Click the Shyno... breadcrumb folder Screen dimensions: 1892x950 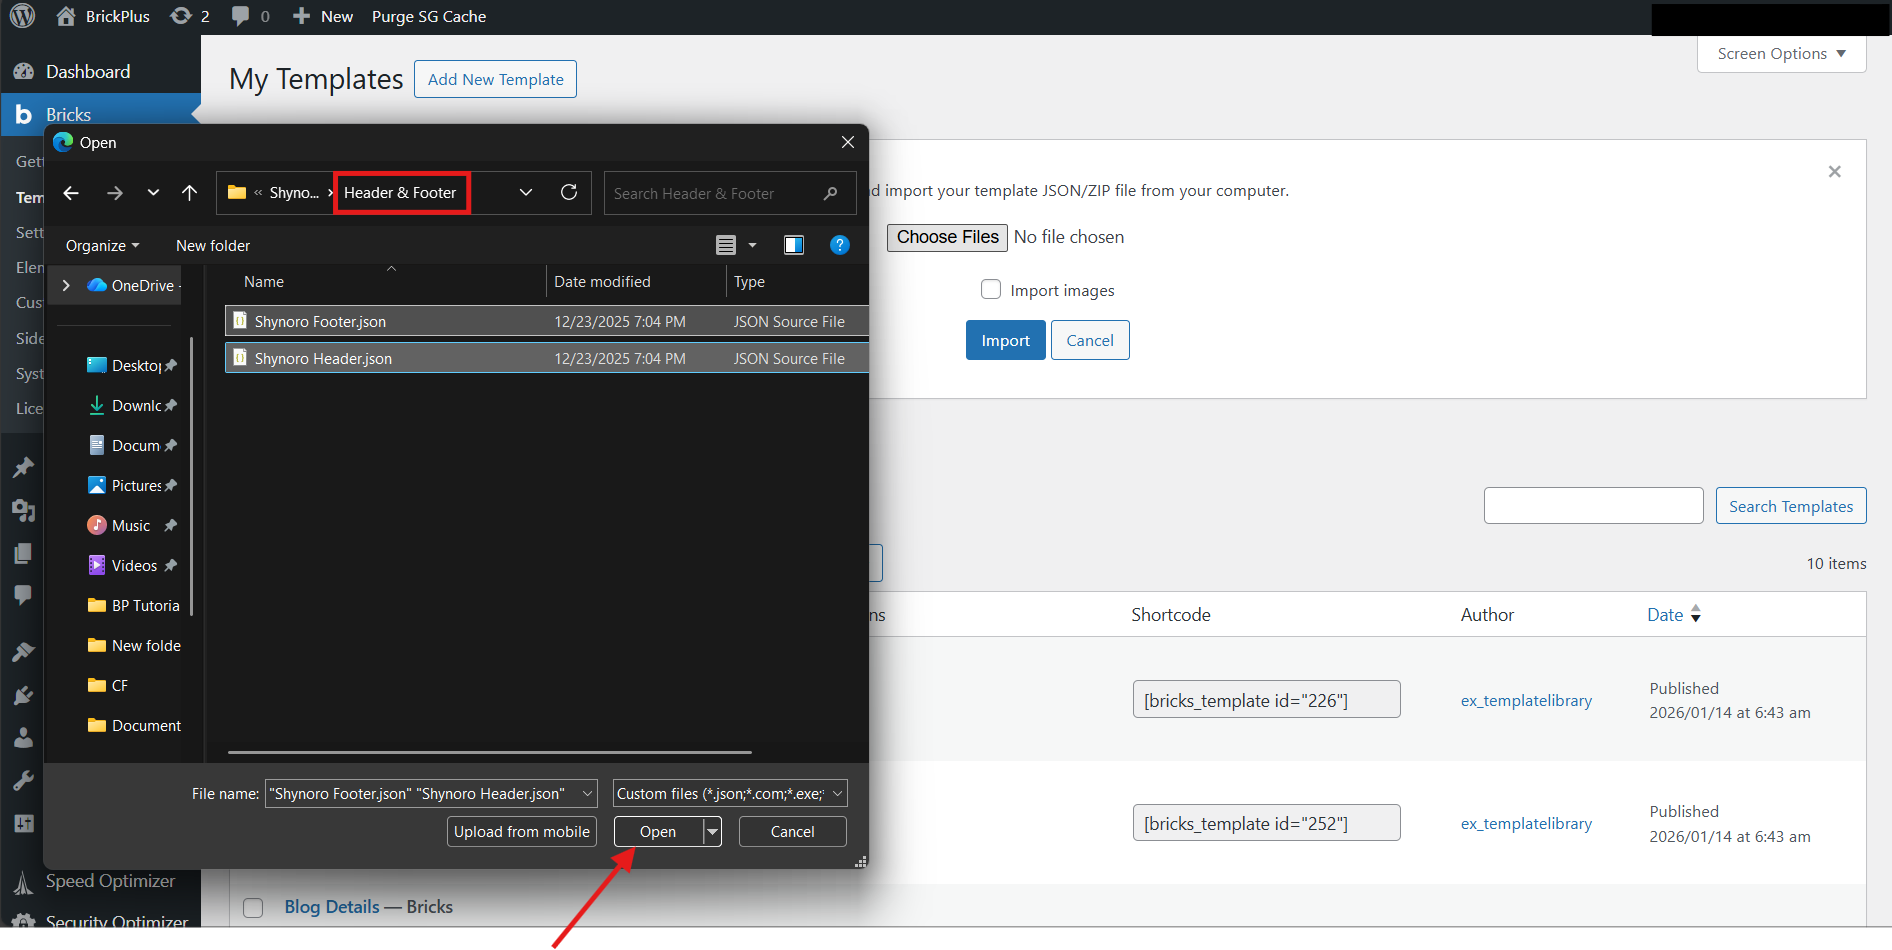tap(294, 193)
